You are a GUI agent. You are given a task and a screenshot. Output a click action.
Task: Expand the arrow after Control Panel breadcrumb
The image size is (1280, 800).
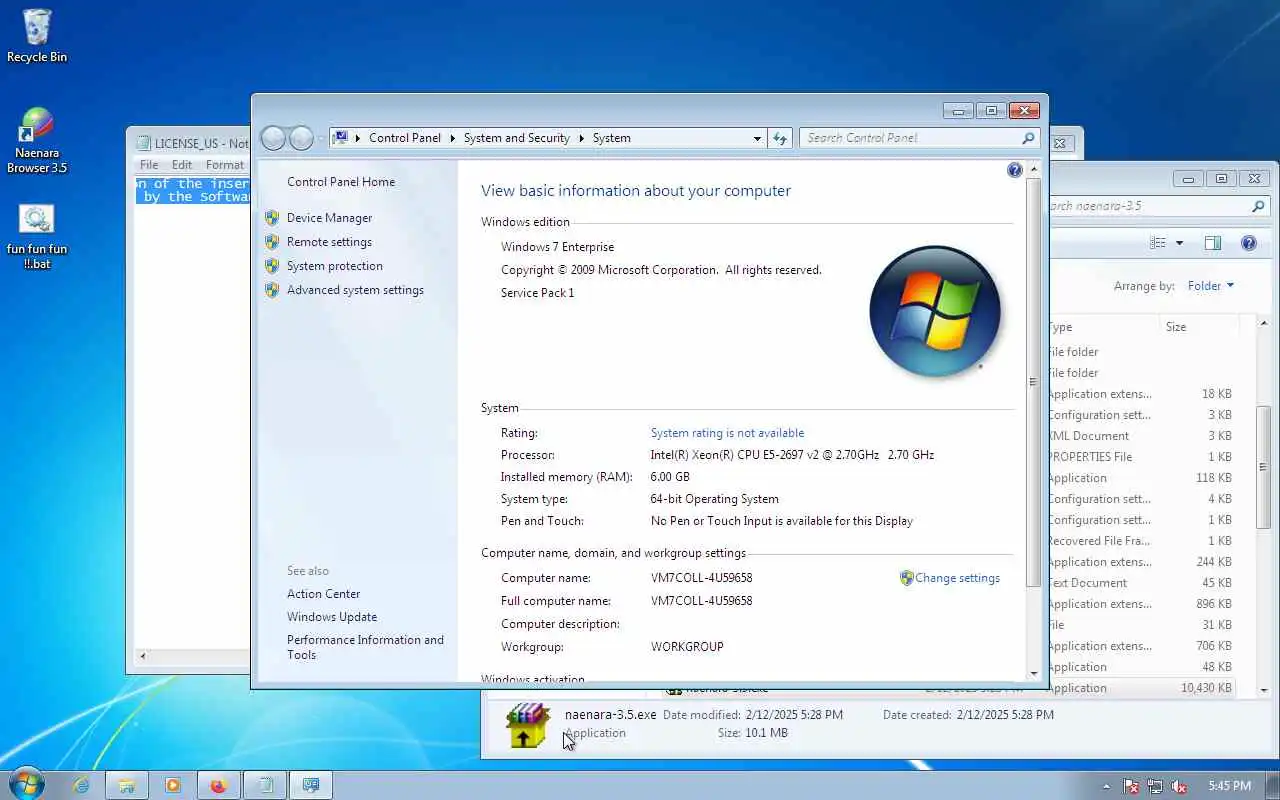tap(452, 138)
